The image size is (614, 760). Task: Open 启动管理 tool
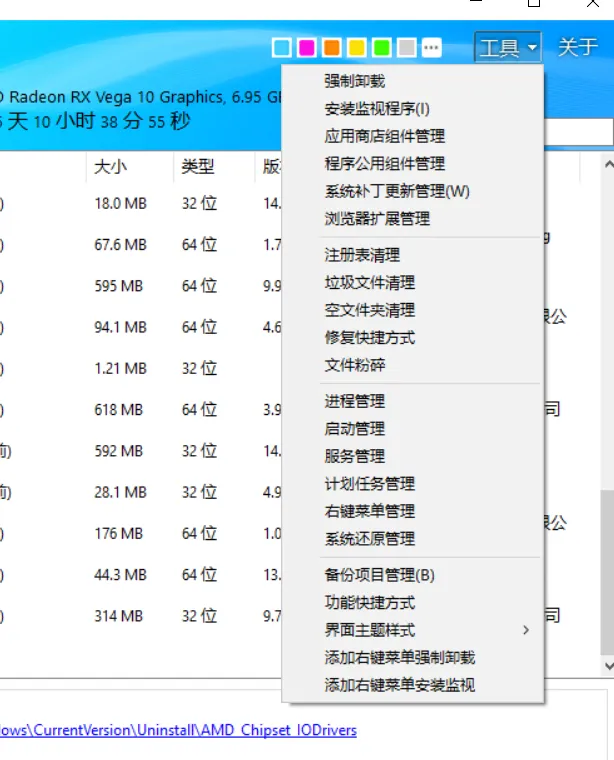(x=412, y=429)
